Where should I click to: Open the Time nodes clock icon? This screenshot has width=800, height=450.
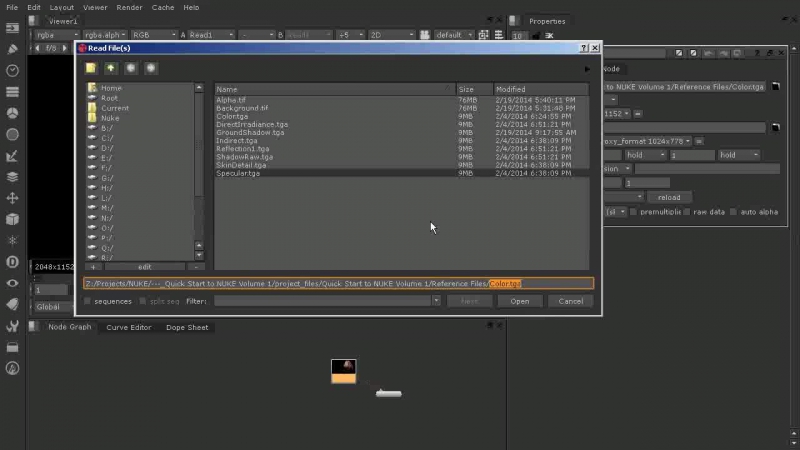[x=12, y=70]
